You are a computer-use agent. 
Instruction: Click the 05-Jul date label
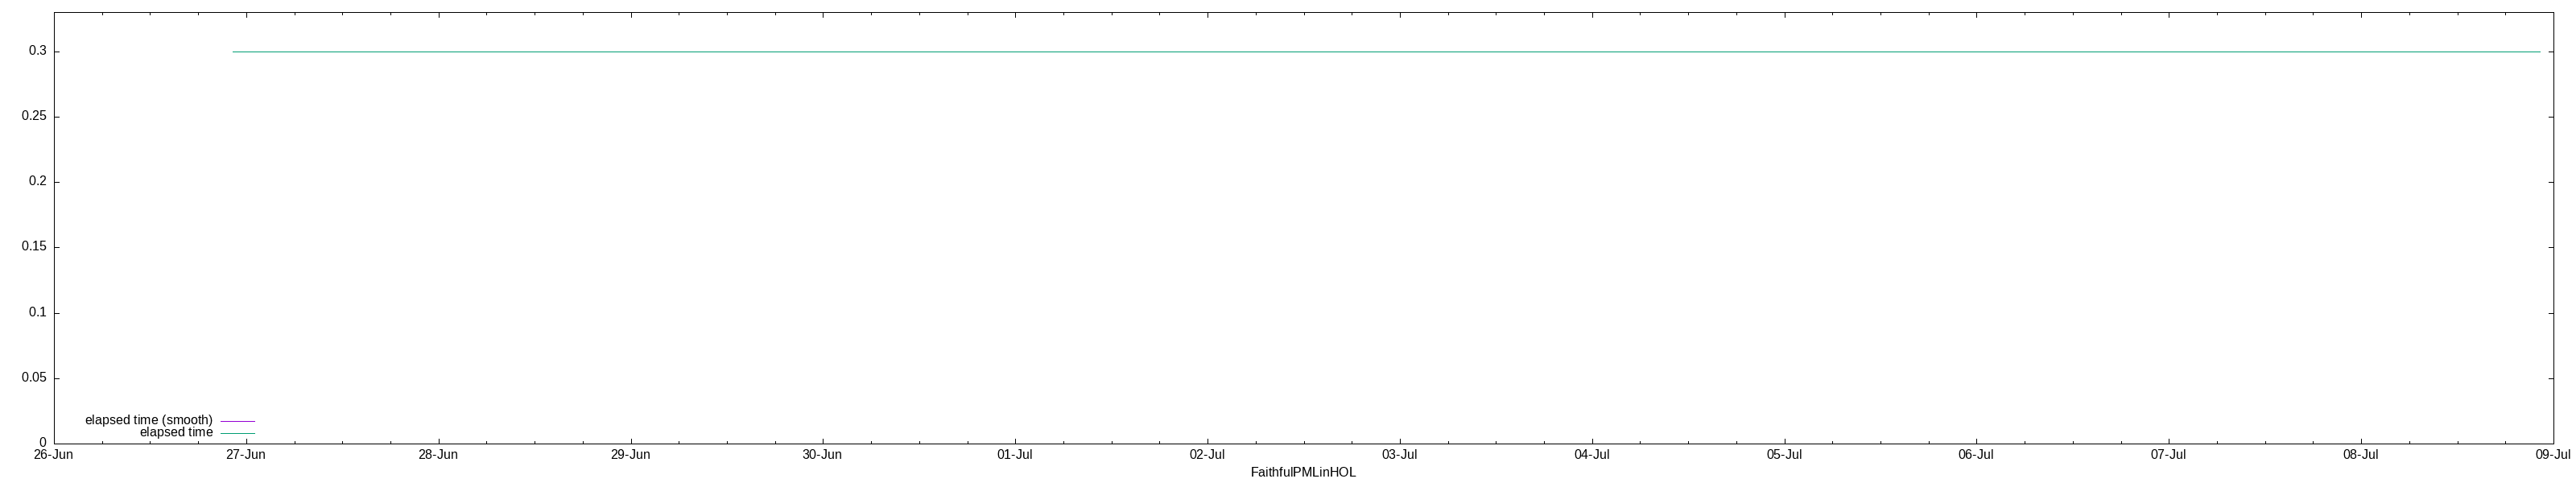[x=1784, y=455]
